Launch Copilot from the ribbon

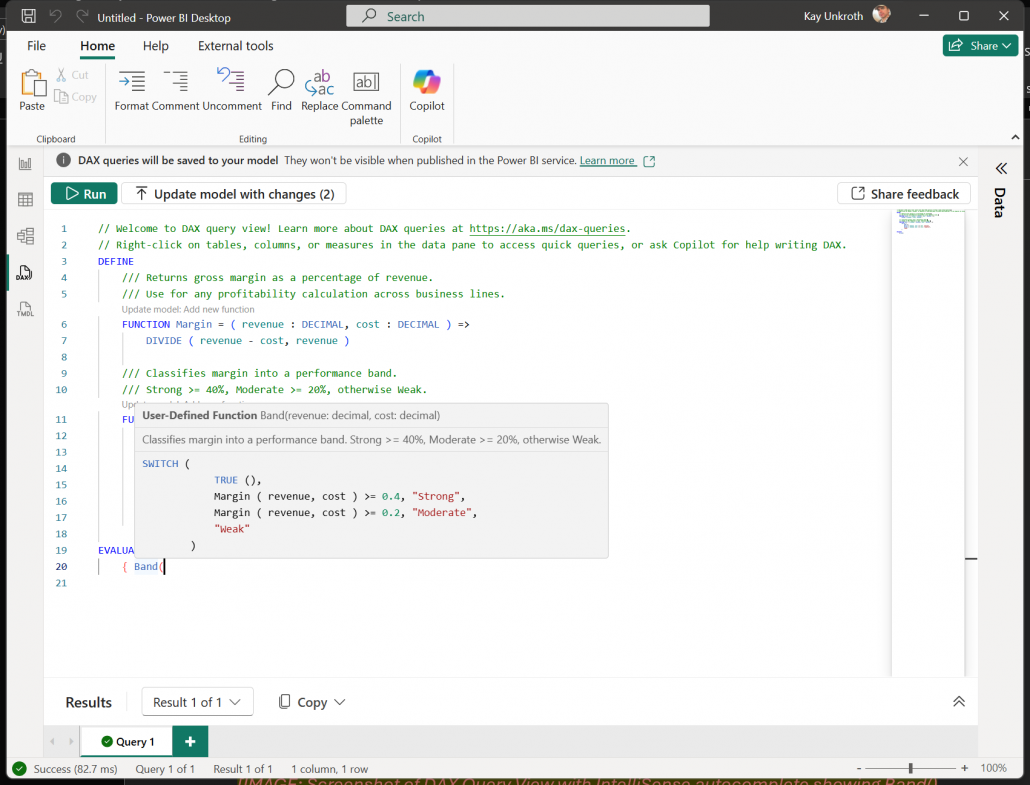(x=426, y=81)
